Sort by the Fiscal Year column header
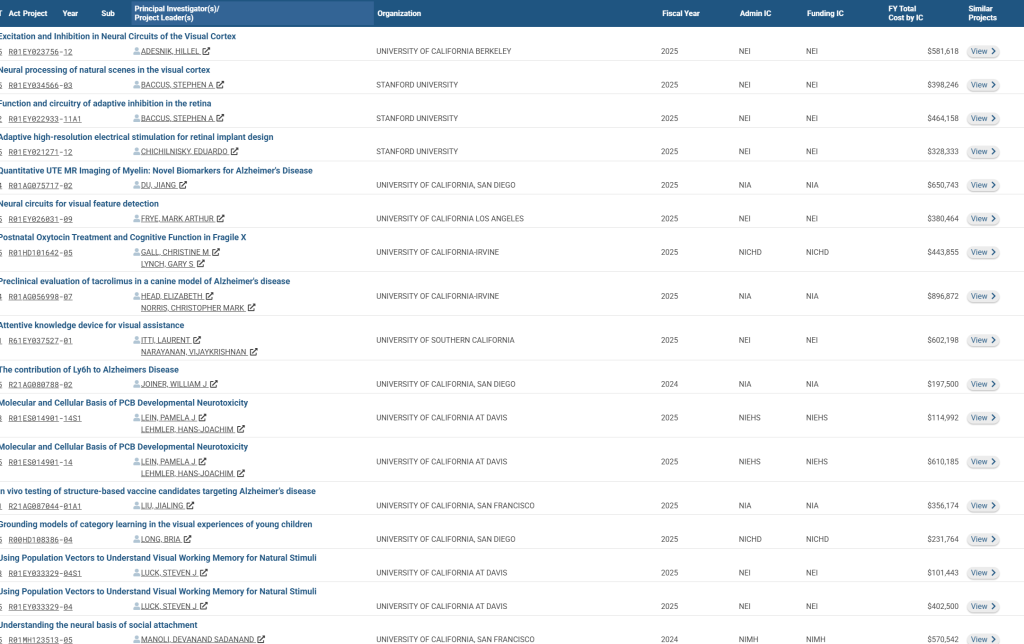The height and width of the screenshot is (644, 1024). pos(680,13)
